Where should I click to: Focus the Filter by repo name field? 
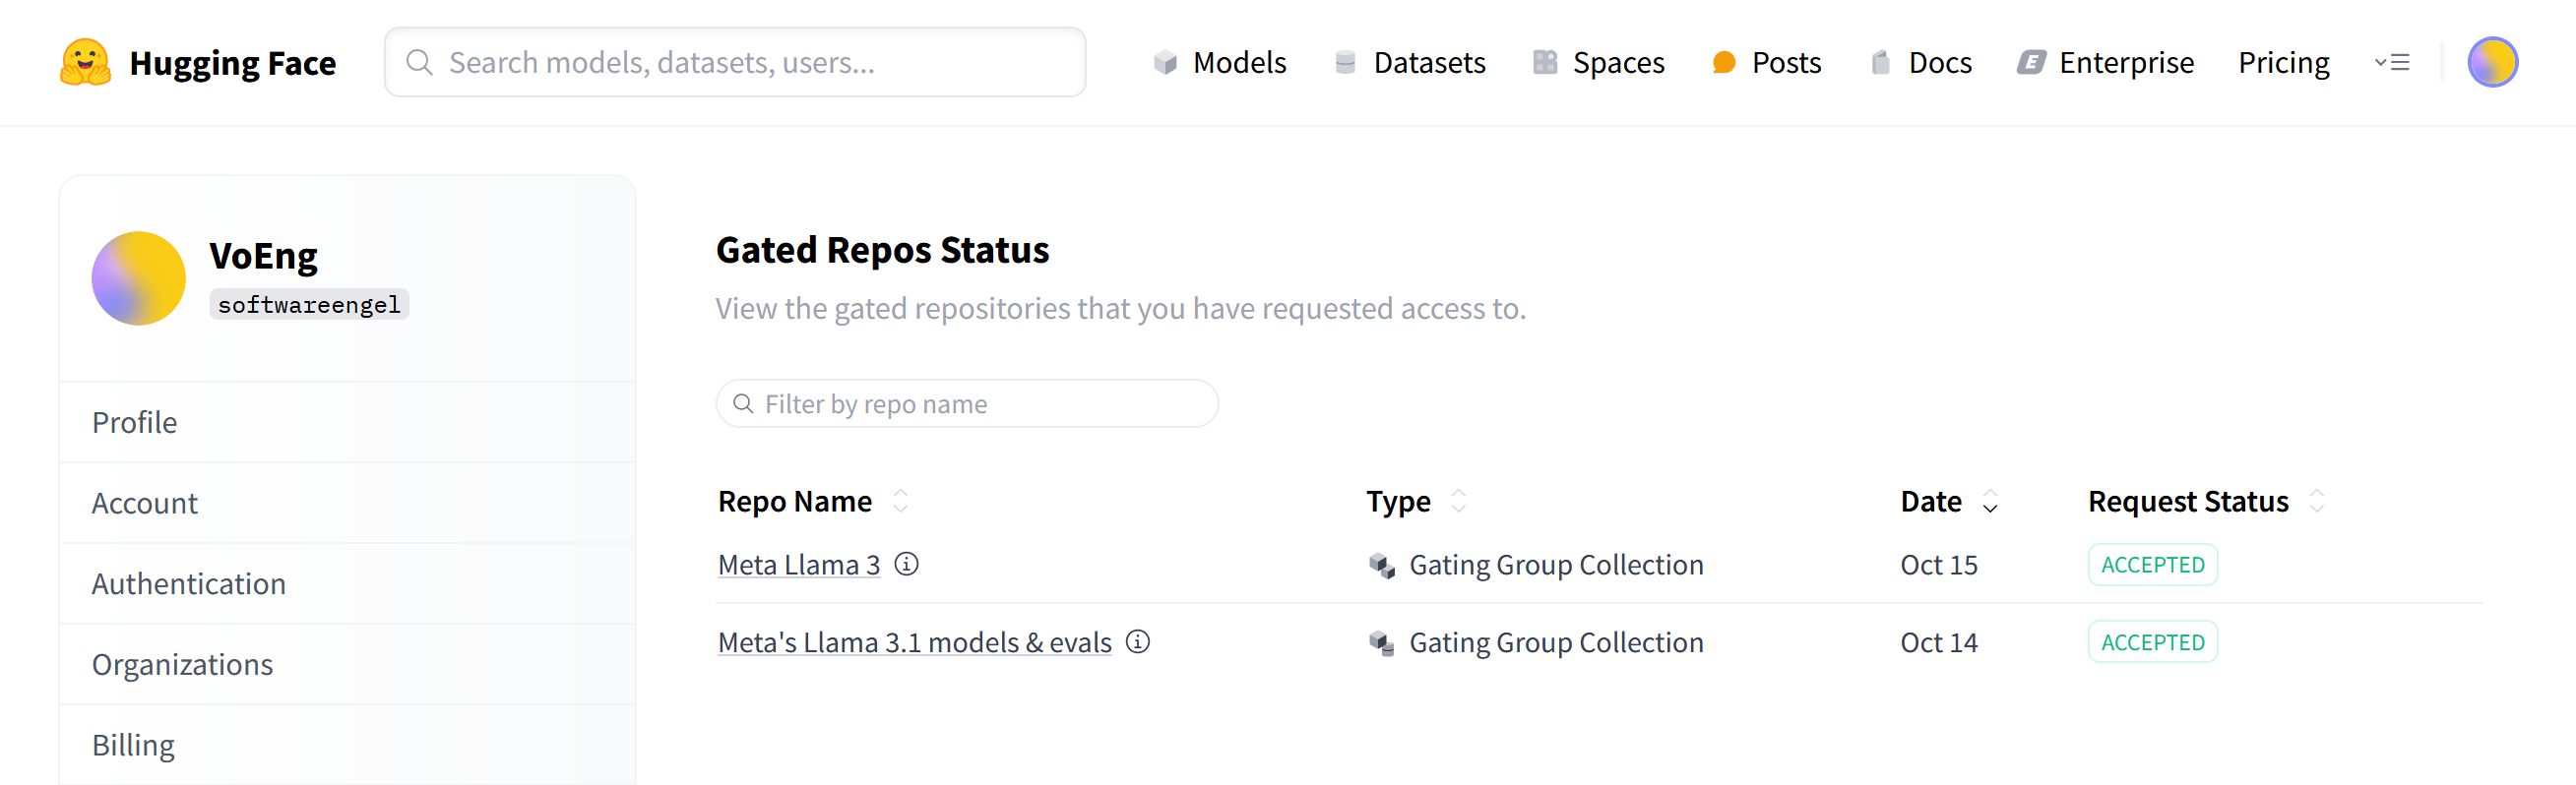pyautogui.click(x=967, y=403)
